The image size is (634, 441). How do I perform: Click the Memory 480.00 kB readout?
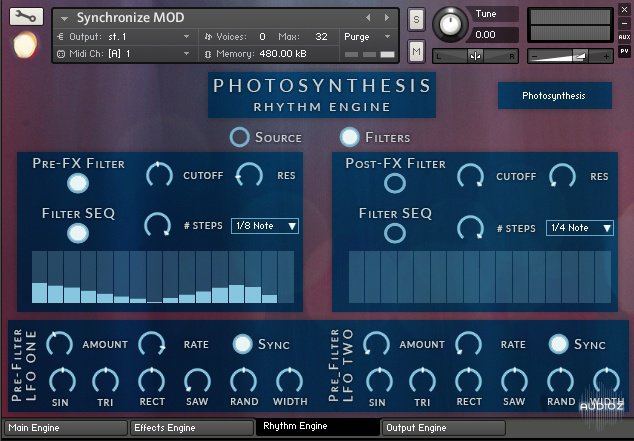[x=283, y=54]
